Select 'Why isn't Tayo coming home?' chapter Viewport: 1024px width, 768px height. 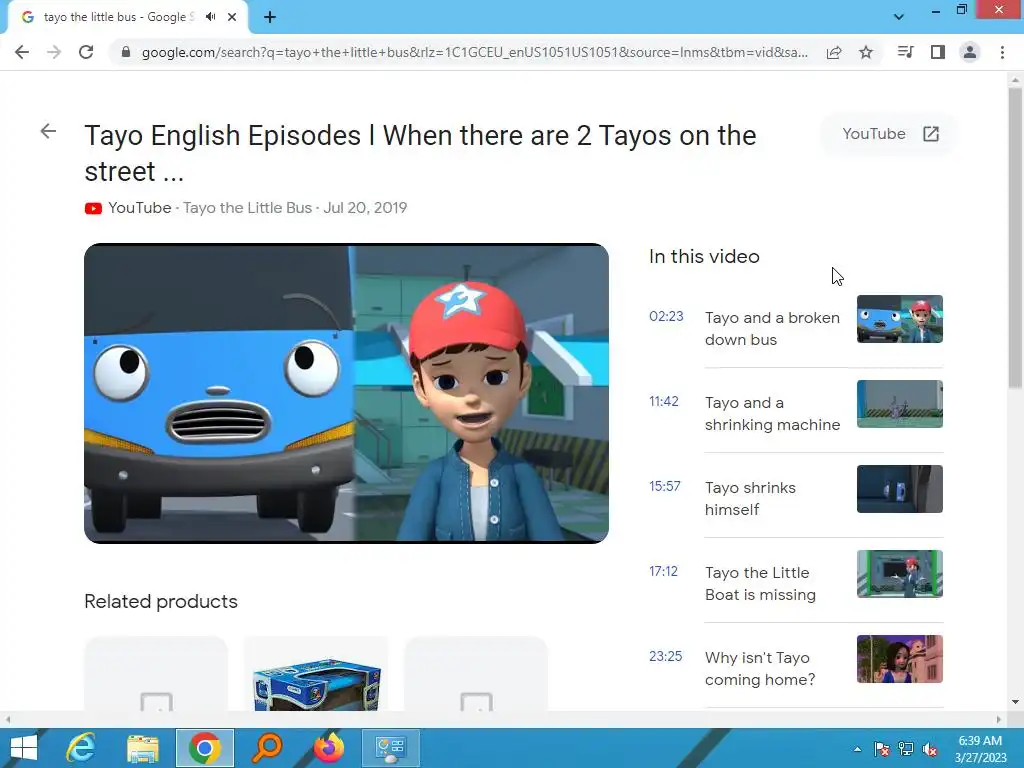(x=760, y=668)
